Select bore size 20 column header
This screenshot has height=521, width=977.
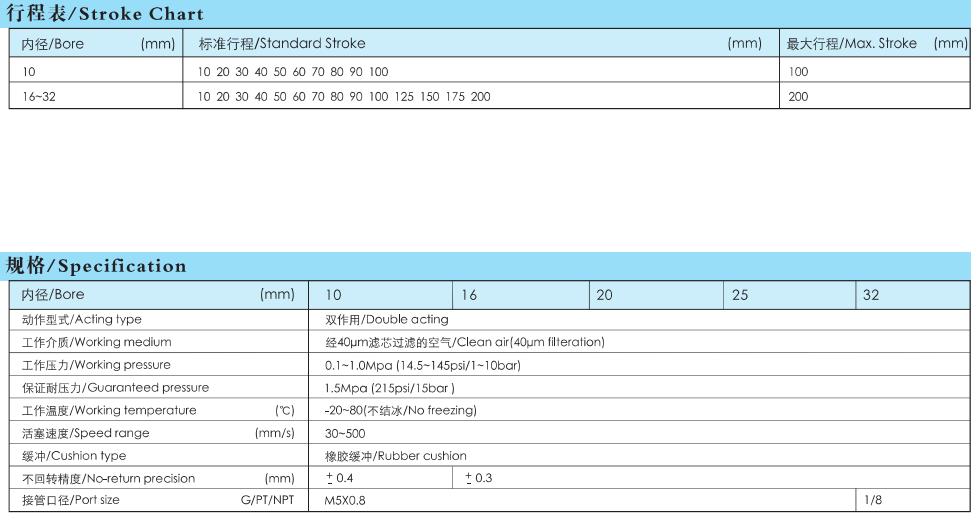[604, 295]
